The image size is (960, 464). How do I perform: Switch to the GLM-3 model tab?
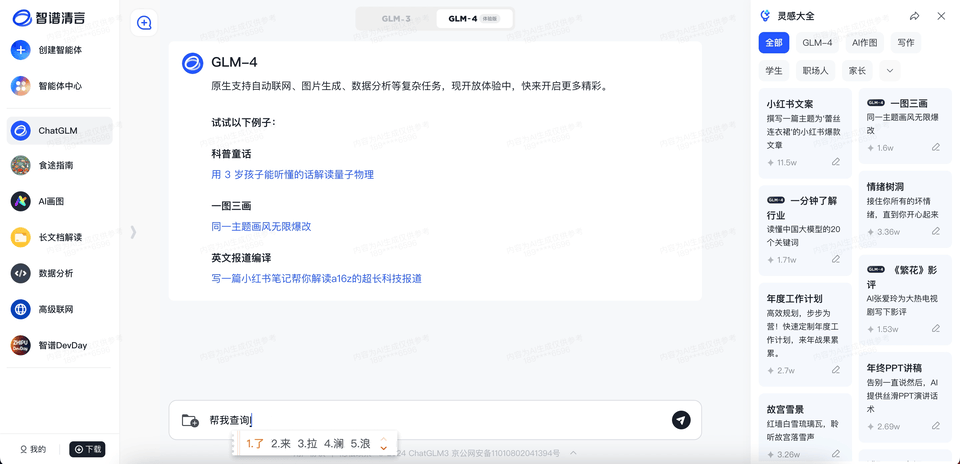(396, 18)
